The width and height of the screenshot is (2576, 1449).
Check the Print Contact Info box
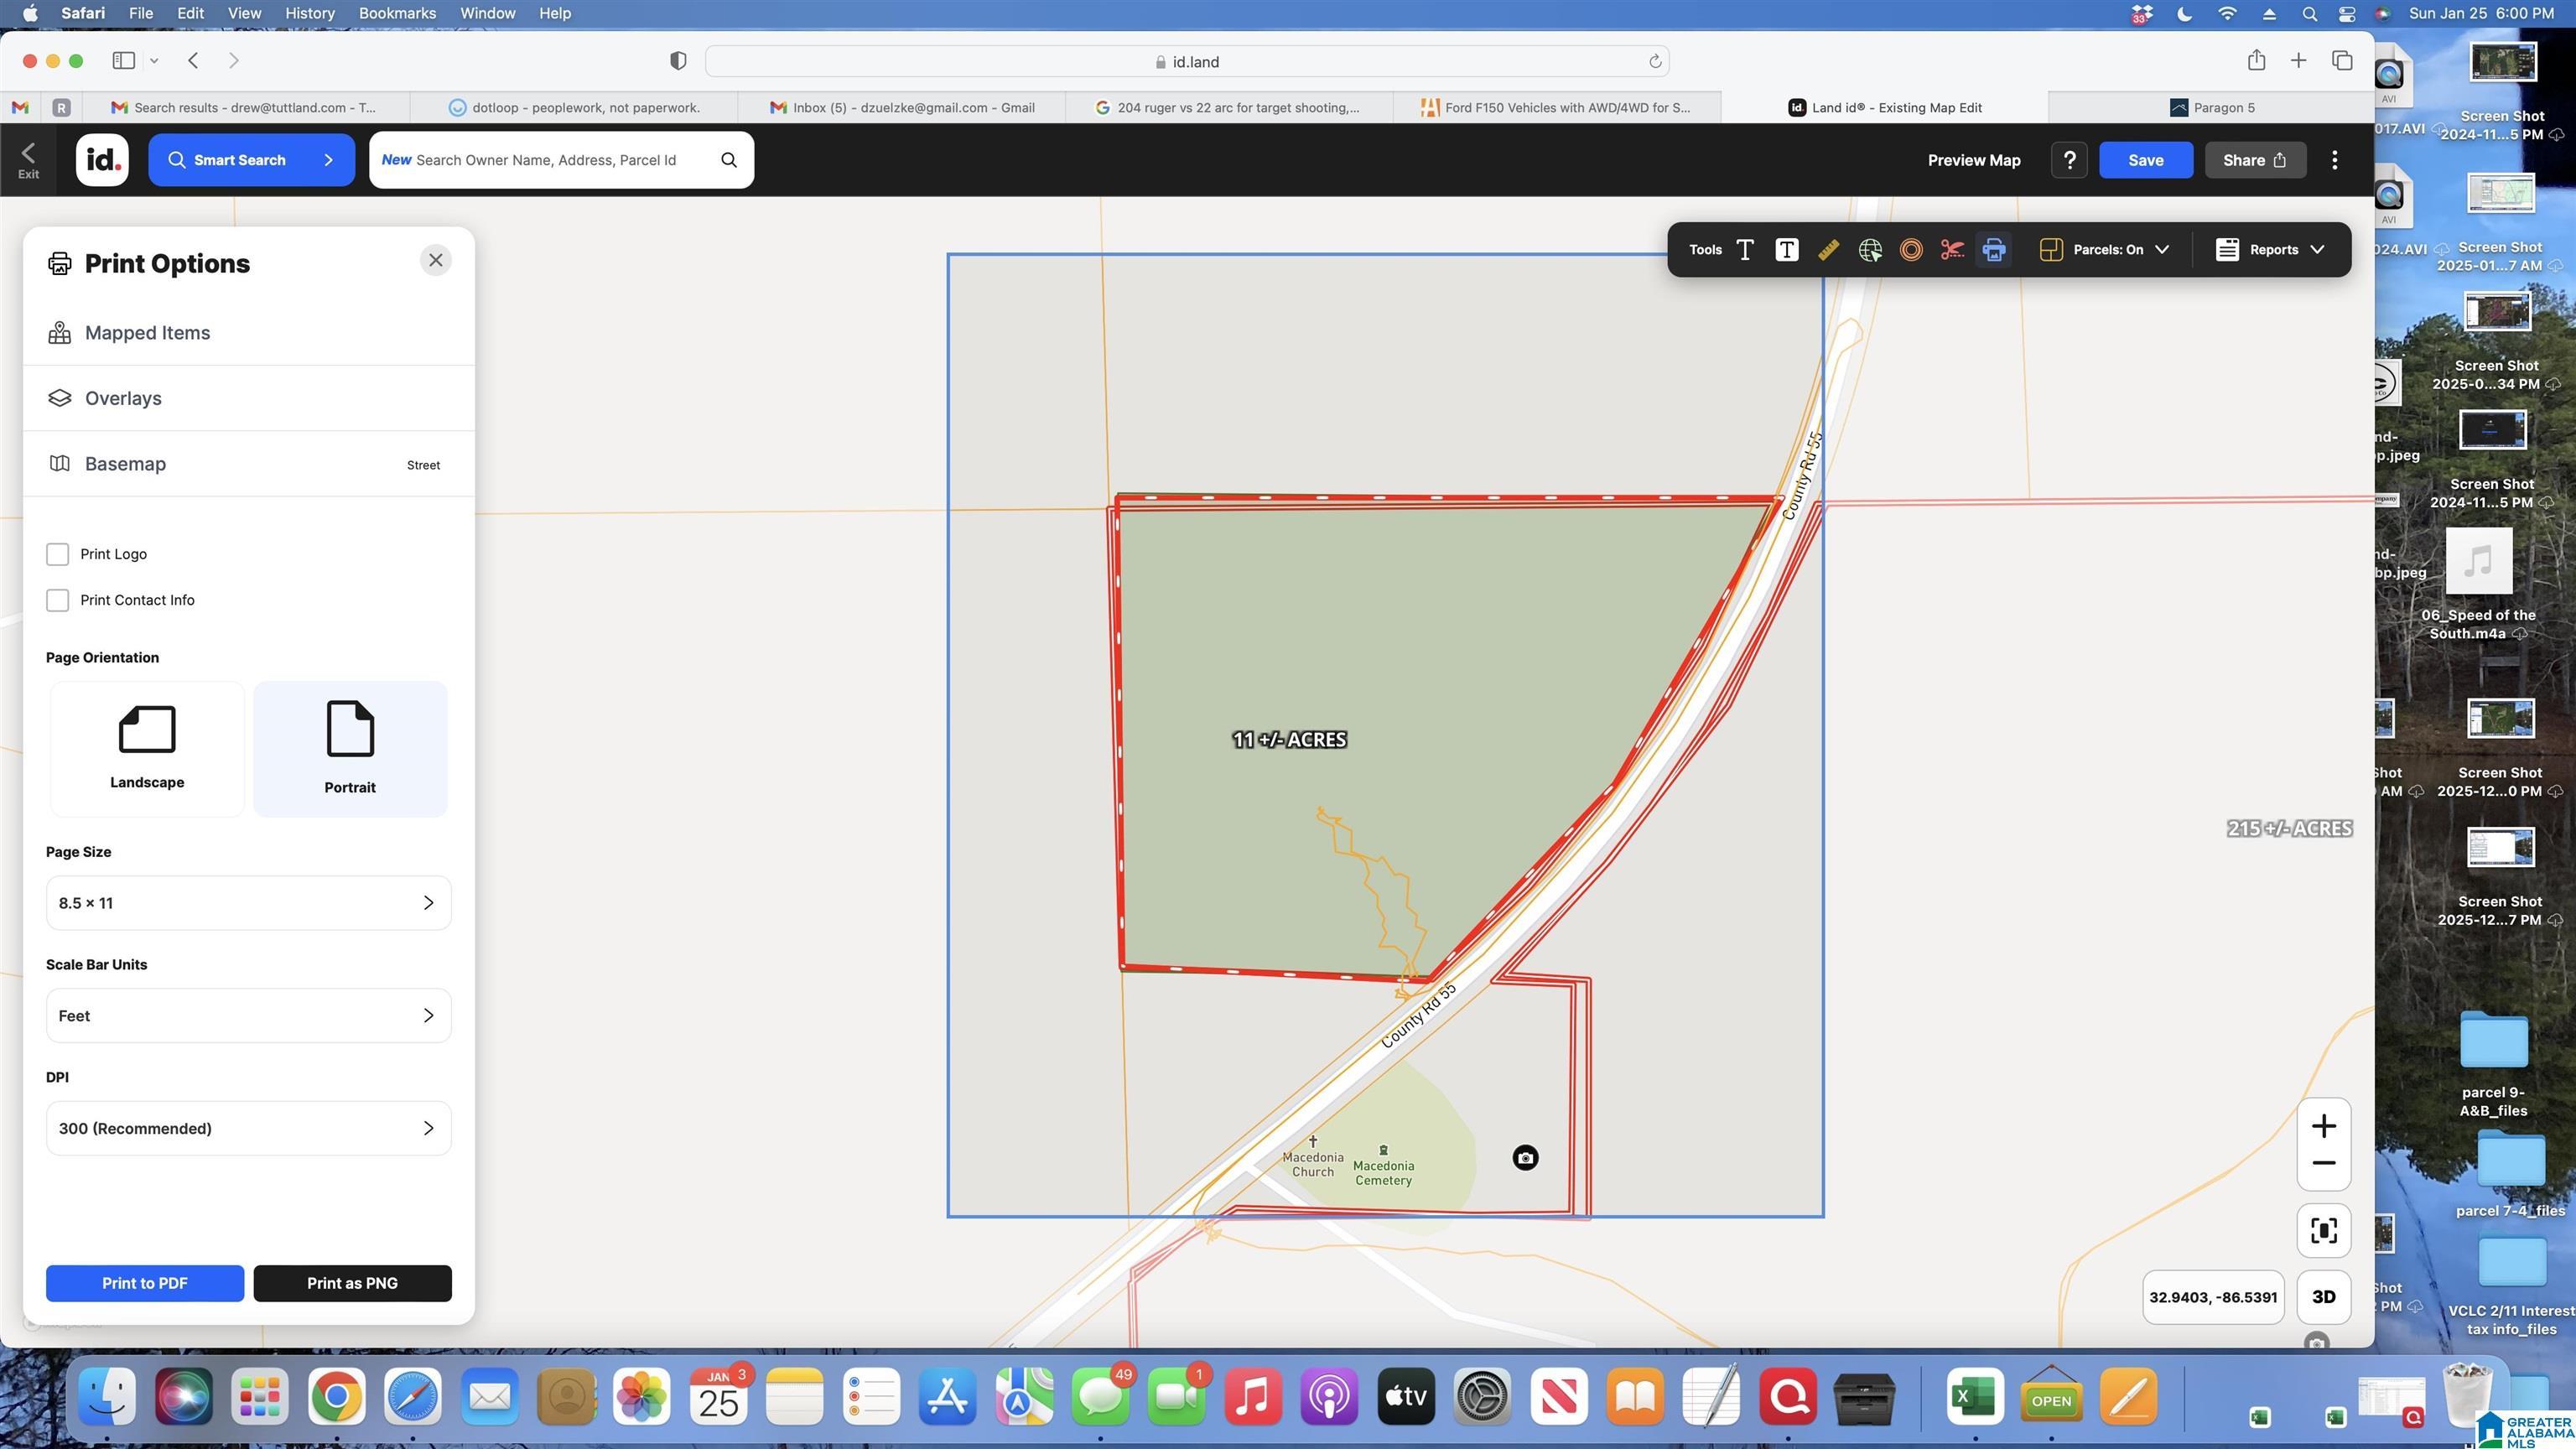point(58,600)
